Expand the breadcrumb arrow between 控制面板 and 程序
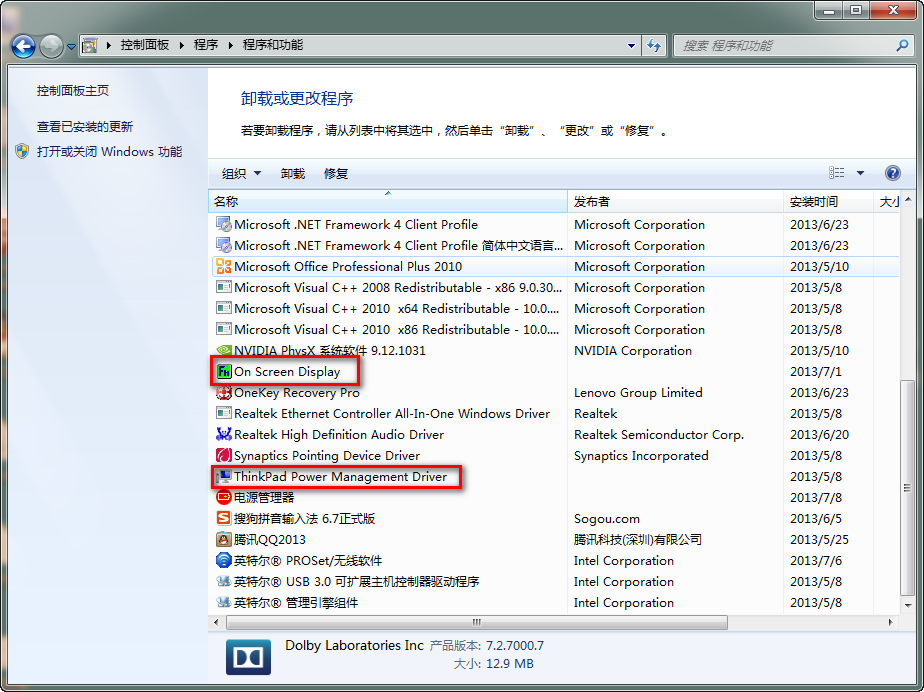The height and width of the screenshot is (692, 924). click(x=181, y=45)
